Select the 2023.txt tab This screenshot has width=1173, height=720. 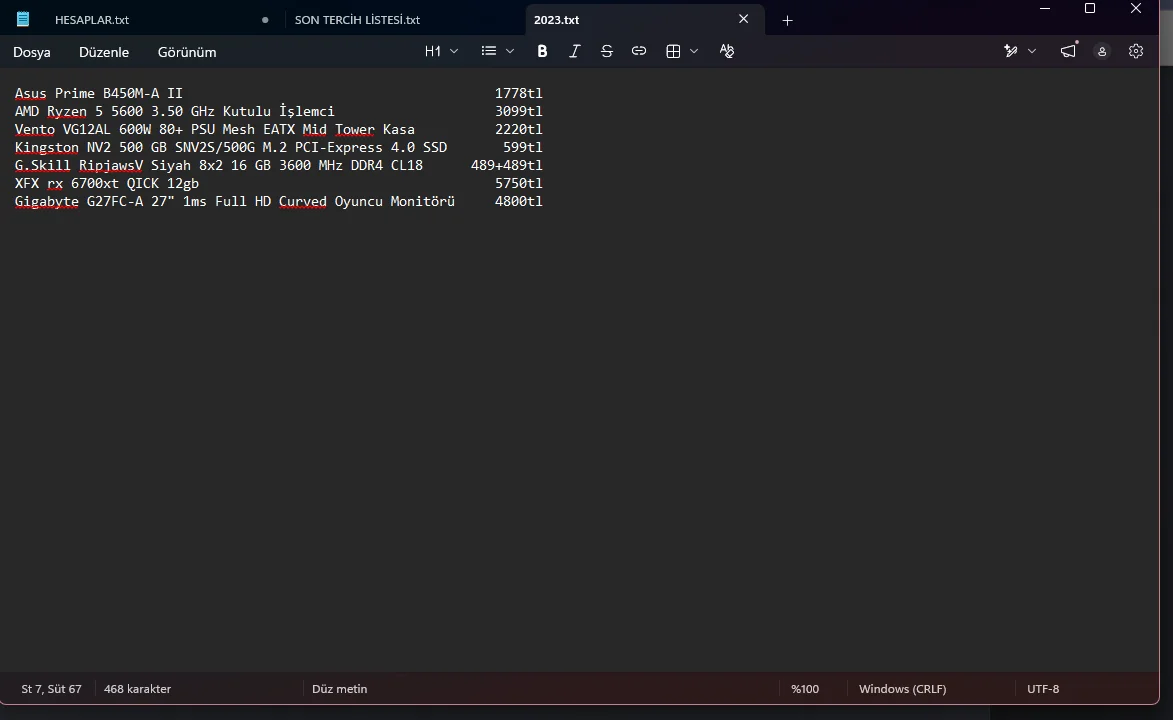[557, 20]
